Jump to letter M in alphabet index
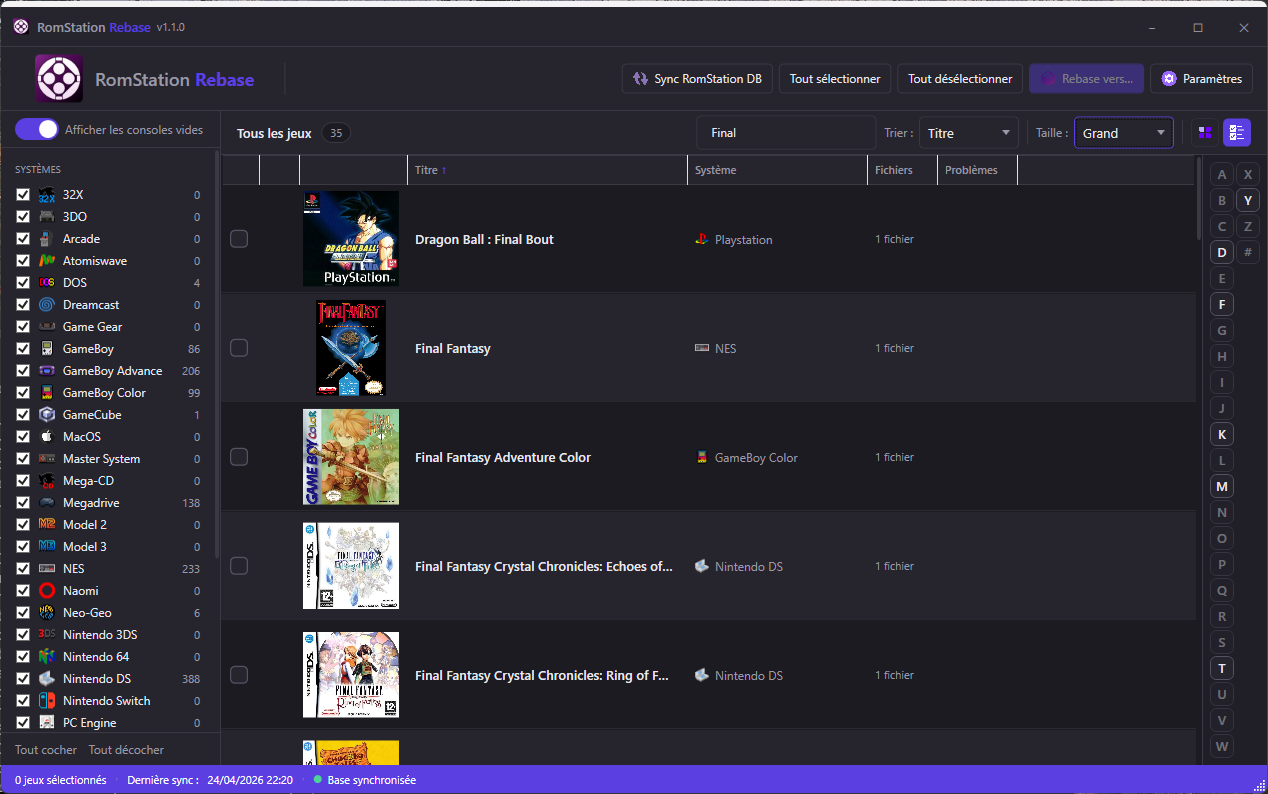 pyautogui.click(x=1221, y=486)
